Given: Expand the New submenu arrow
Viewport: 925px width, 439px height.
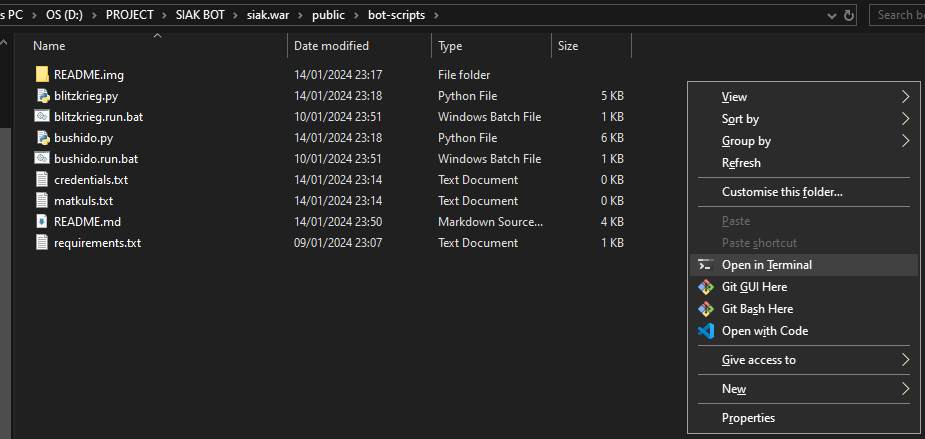Looking at the screenshot, I should 906,389.
